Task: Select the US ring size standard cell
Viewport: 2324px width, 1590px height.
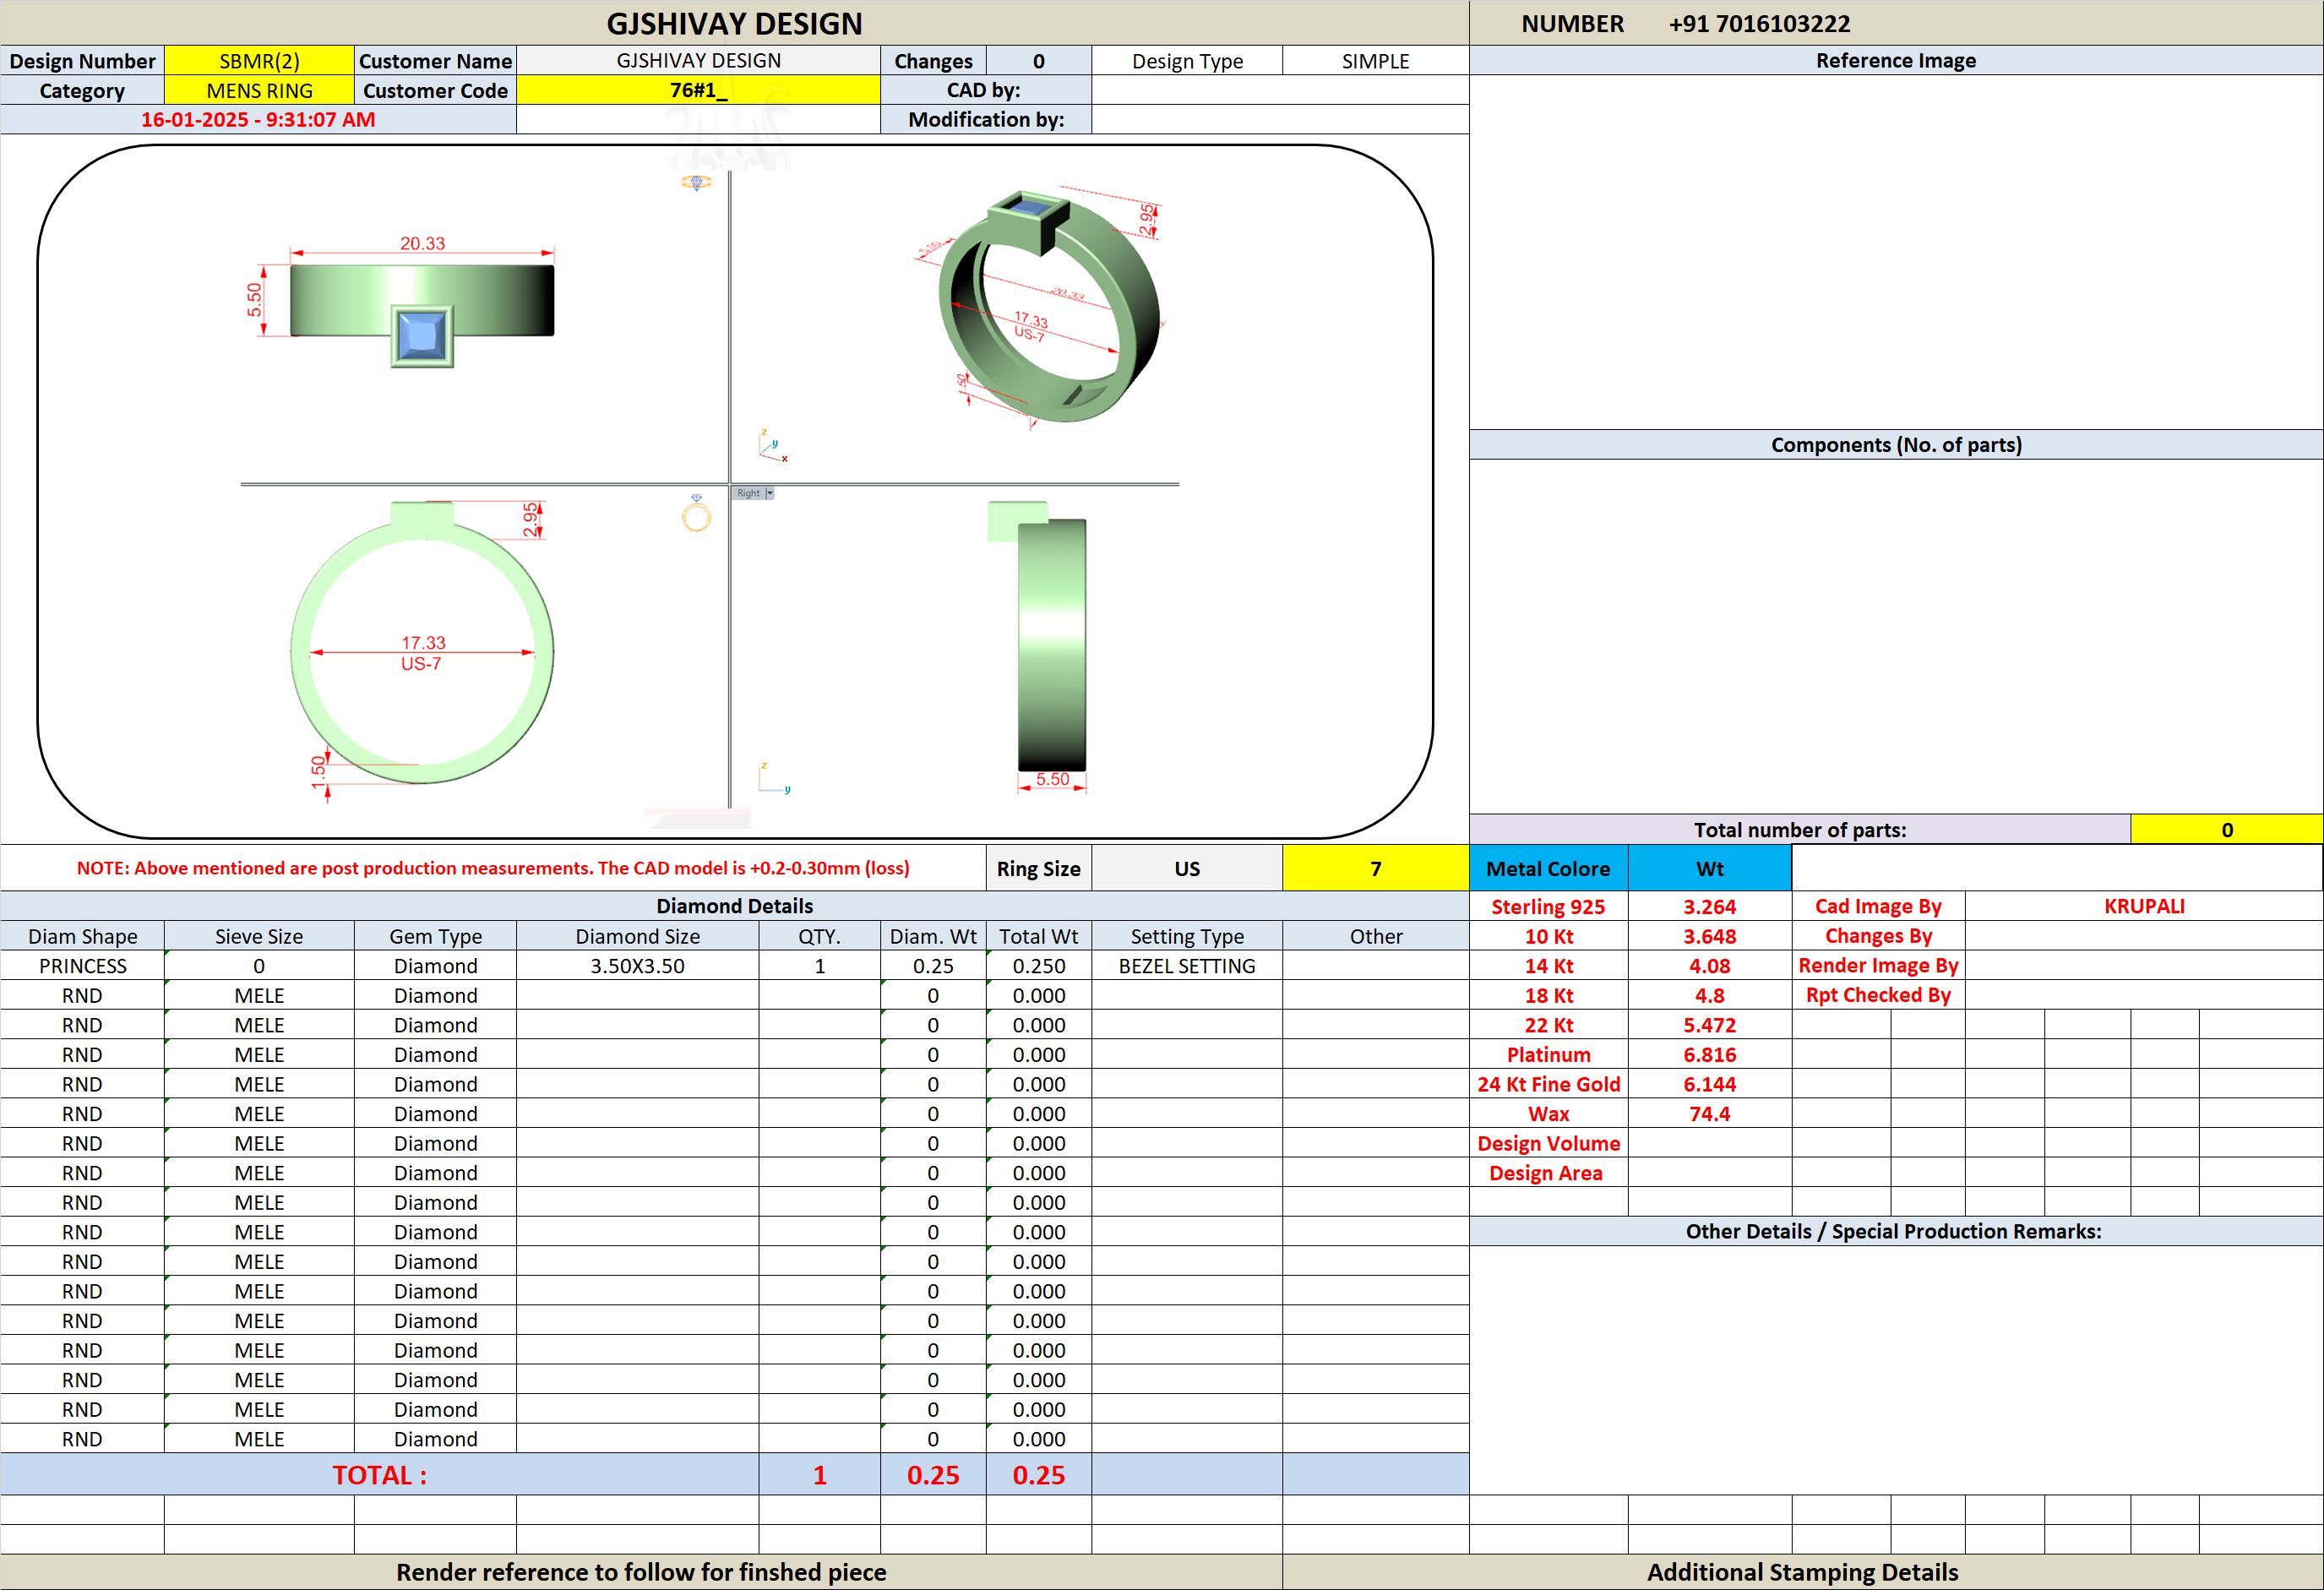Action: click(x=1187, y=868)
